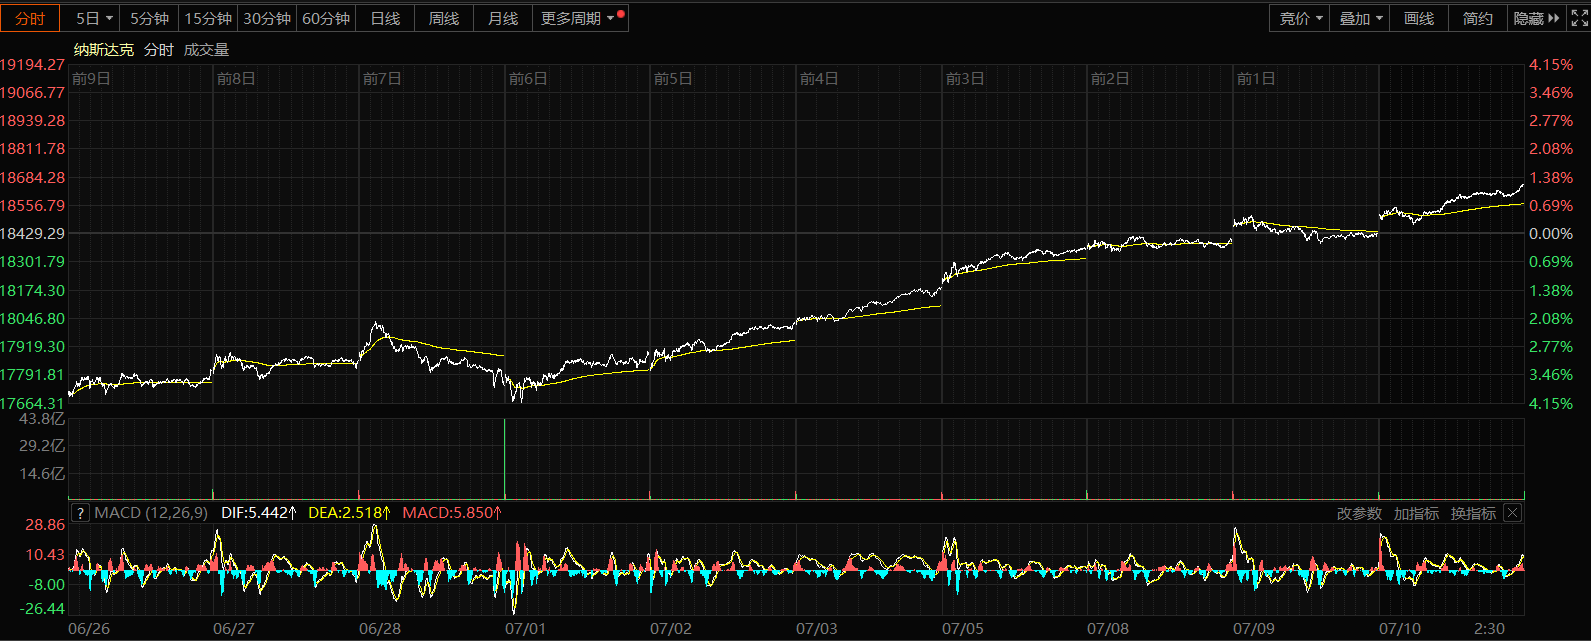Viewport: 1591px width, 641px height.
Task: Click the DEA:2.518 value readout
Action: coord(349,513)
